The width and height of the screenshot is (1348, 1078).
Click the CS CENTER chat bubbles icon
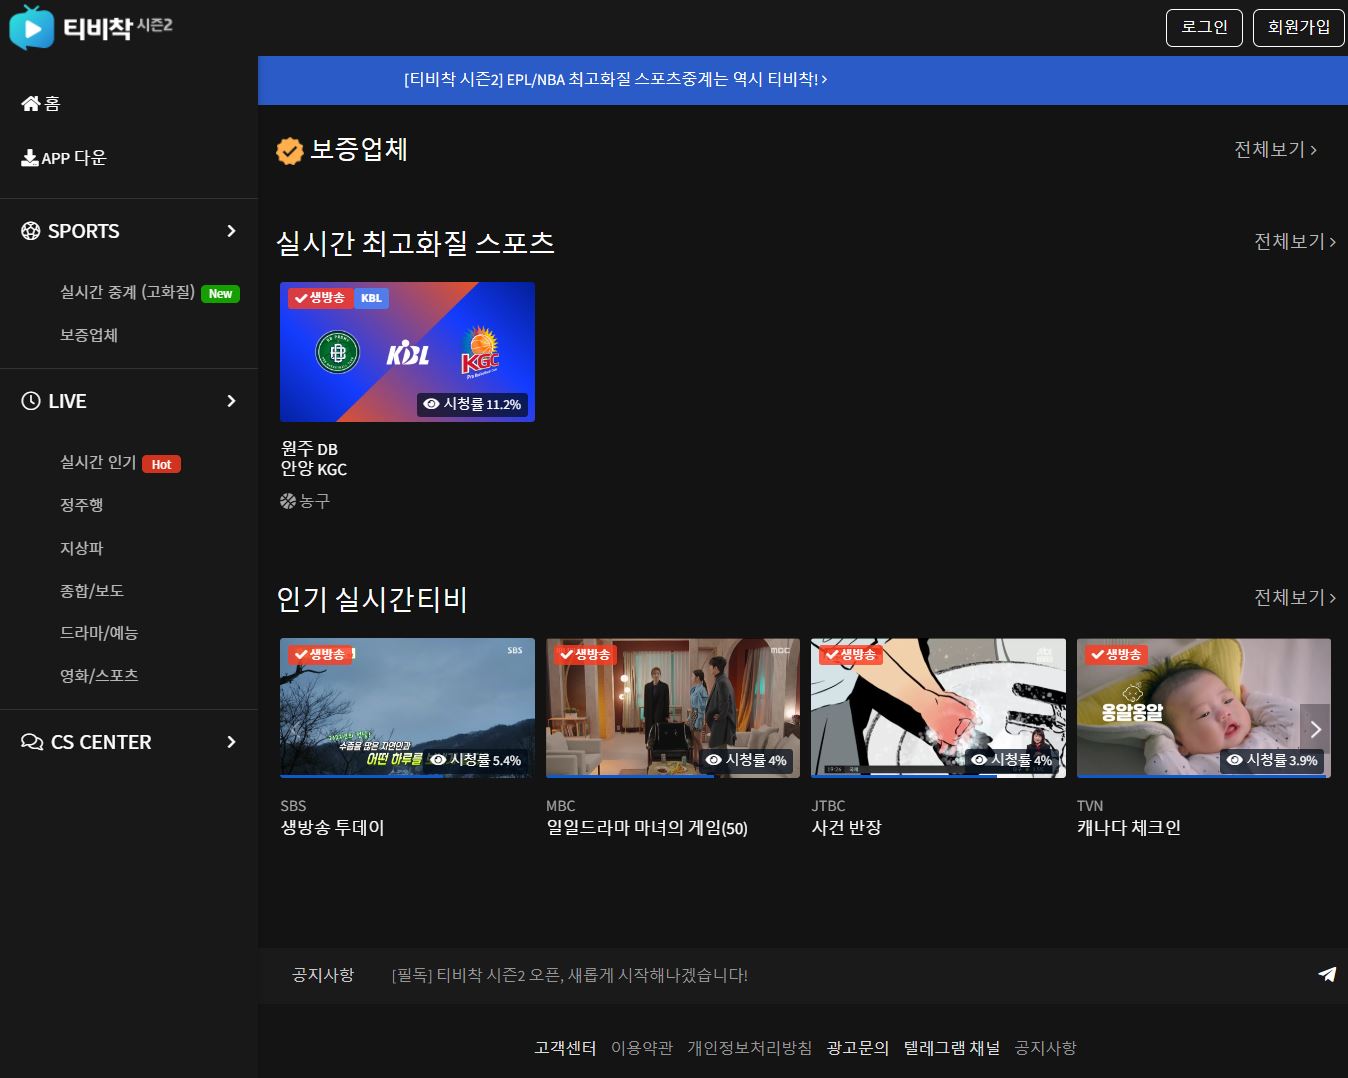[x=32, y=742]
